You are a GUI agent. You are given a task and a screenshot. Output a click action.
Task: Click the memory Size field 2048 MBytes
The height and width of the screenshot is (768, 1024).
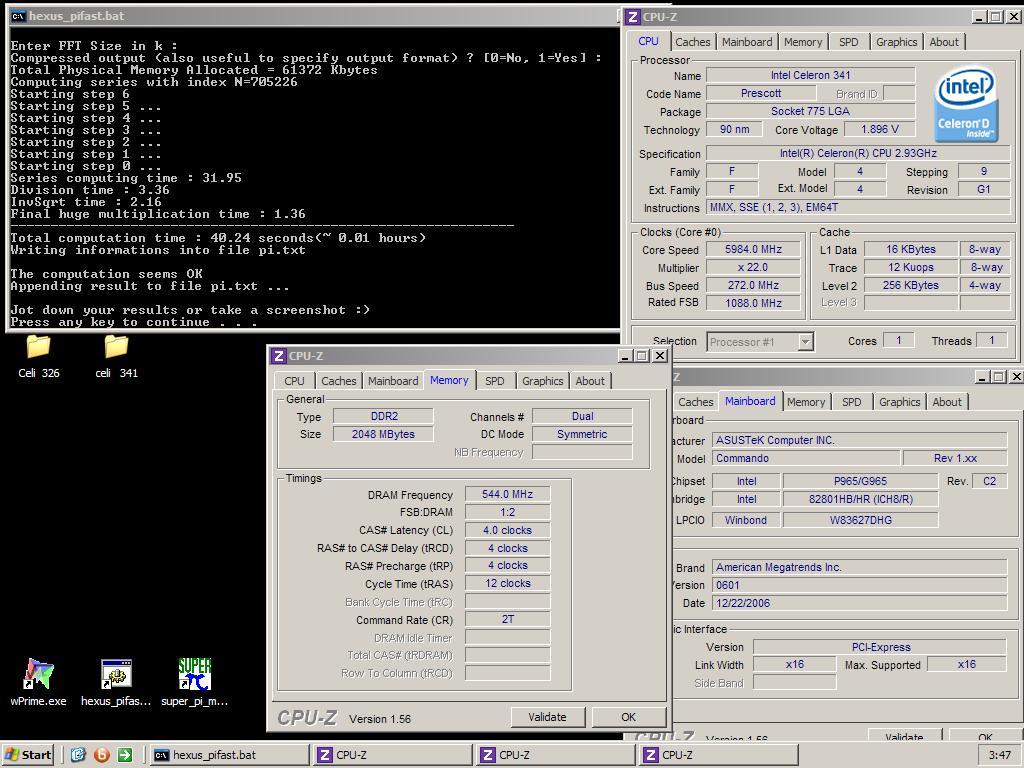pyautogui.click(x=383, y=434)
